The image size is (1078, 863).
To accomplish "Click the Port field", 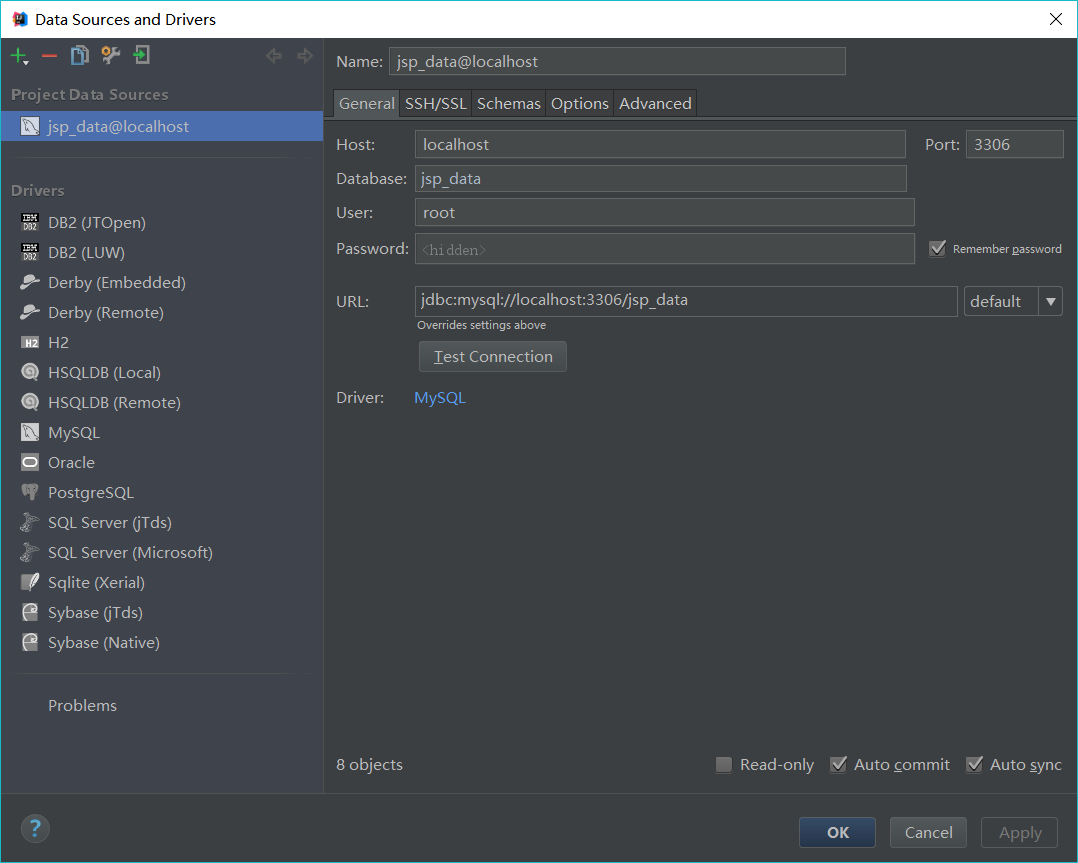I will pyautogui.click(x=1015, y=144).
